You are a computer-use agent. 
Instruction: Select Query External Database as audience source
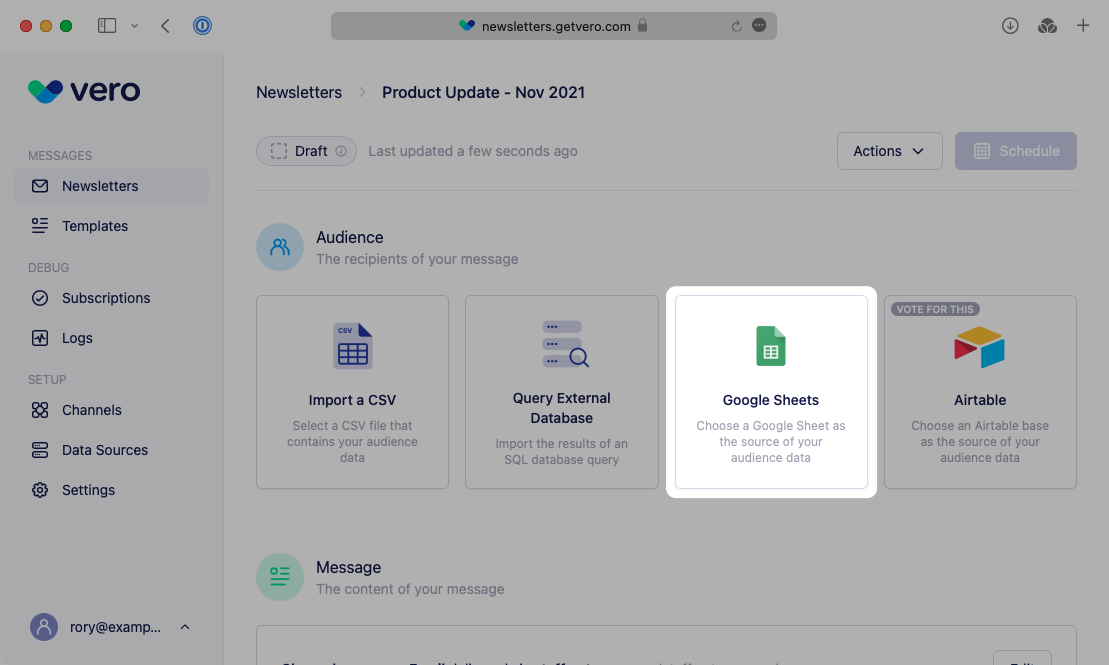(561, 392)
